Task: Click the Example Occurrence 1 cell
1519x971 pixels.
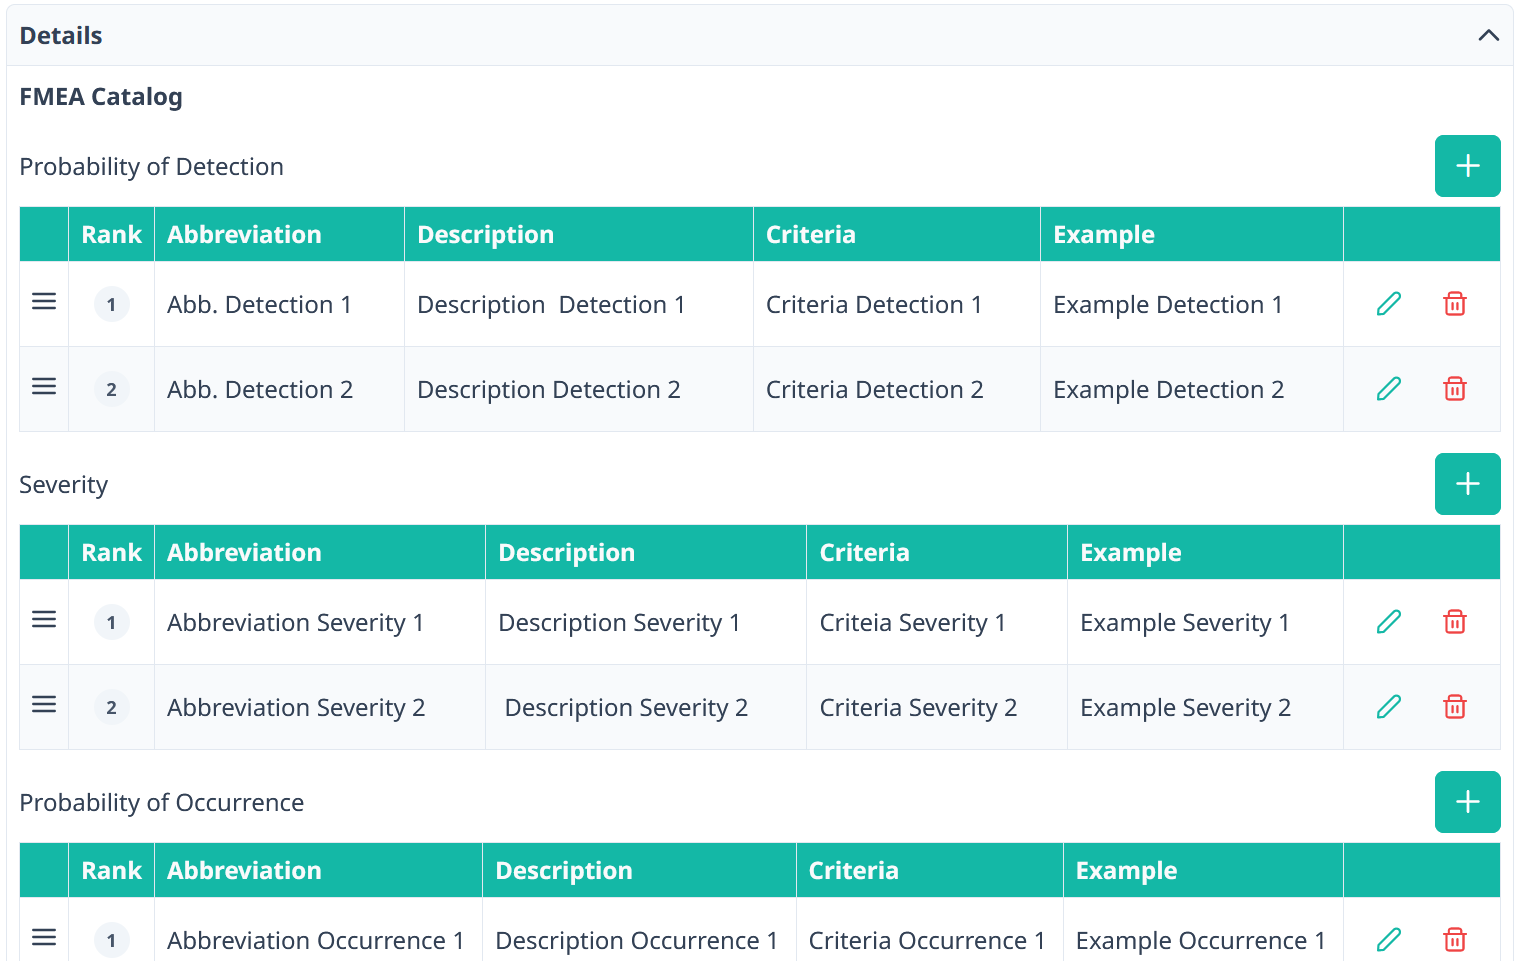Action: 1200,940
